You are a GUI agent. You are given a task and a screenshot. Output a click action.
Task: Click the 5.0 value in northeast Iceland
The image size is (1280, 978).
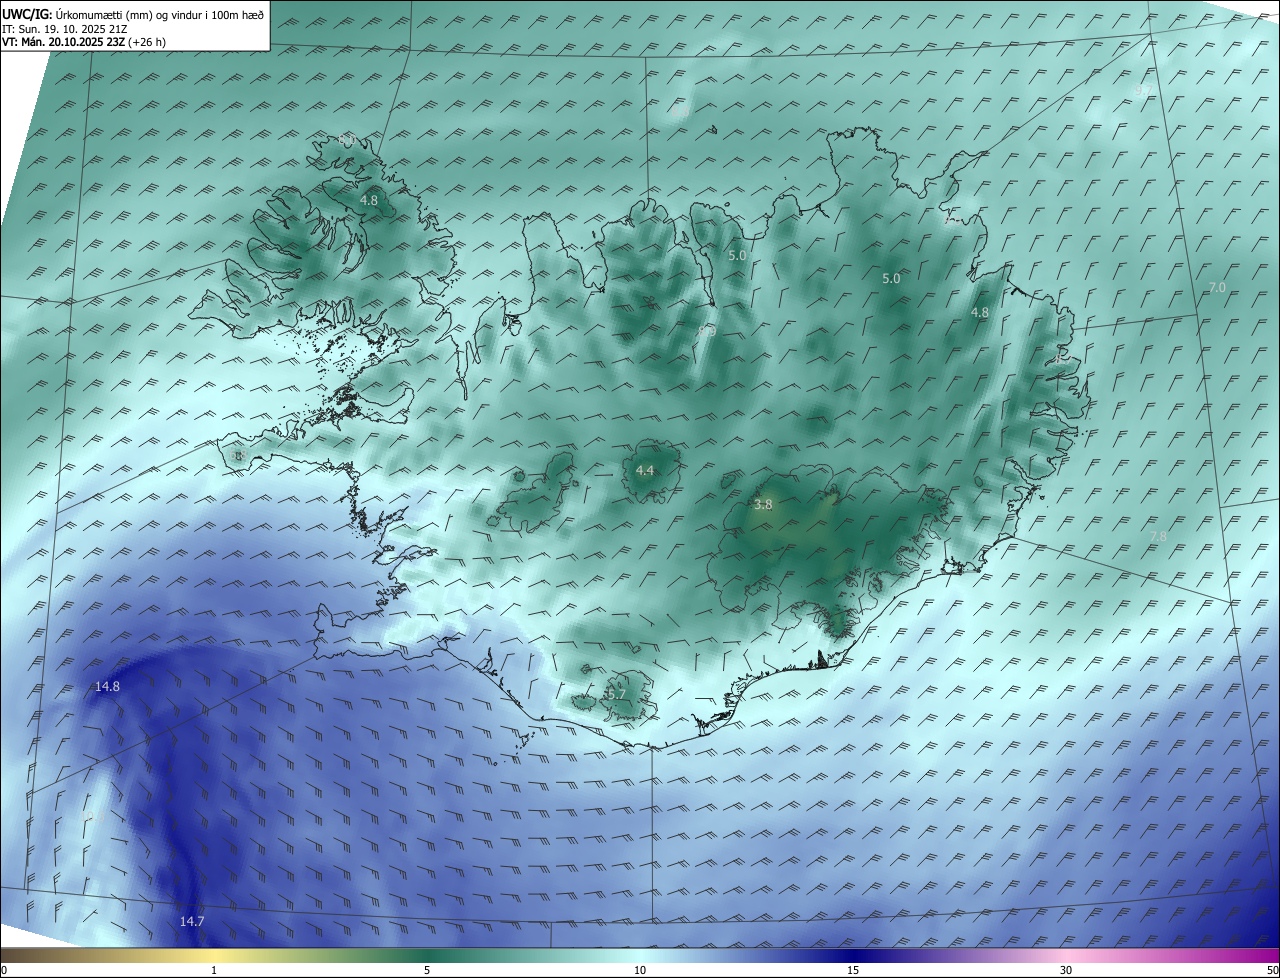(x=891, y=278)
